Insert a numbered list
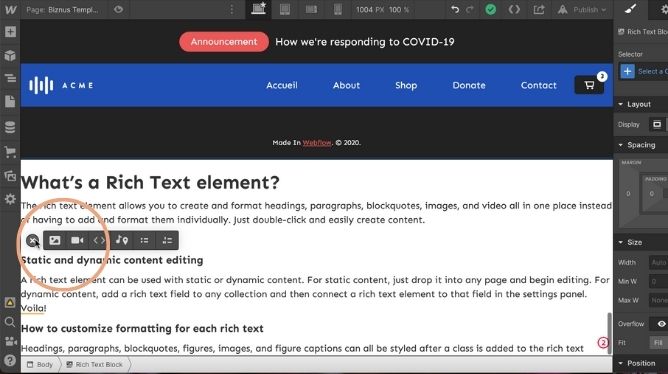This screenshot has width=668, height=374. pyautogui.click(x=167, y=241)
